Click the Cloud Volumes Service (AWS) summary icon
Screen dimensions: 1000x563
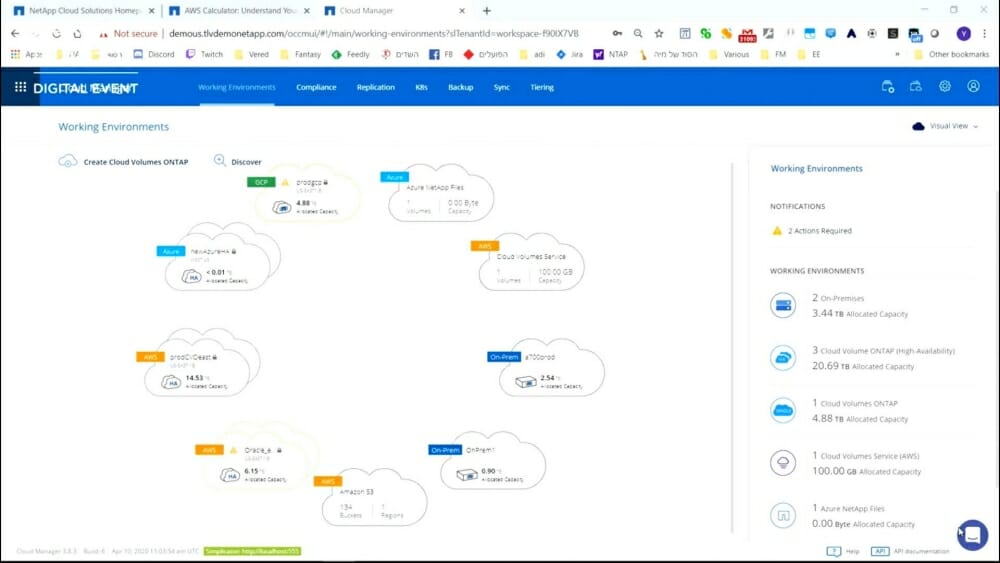click(783, 463)
